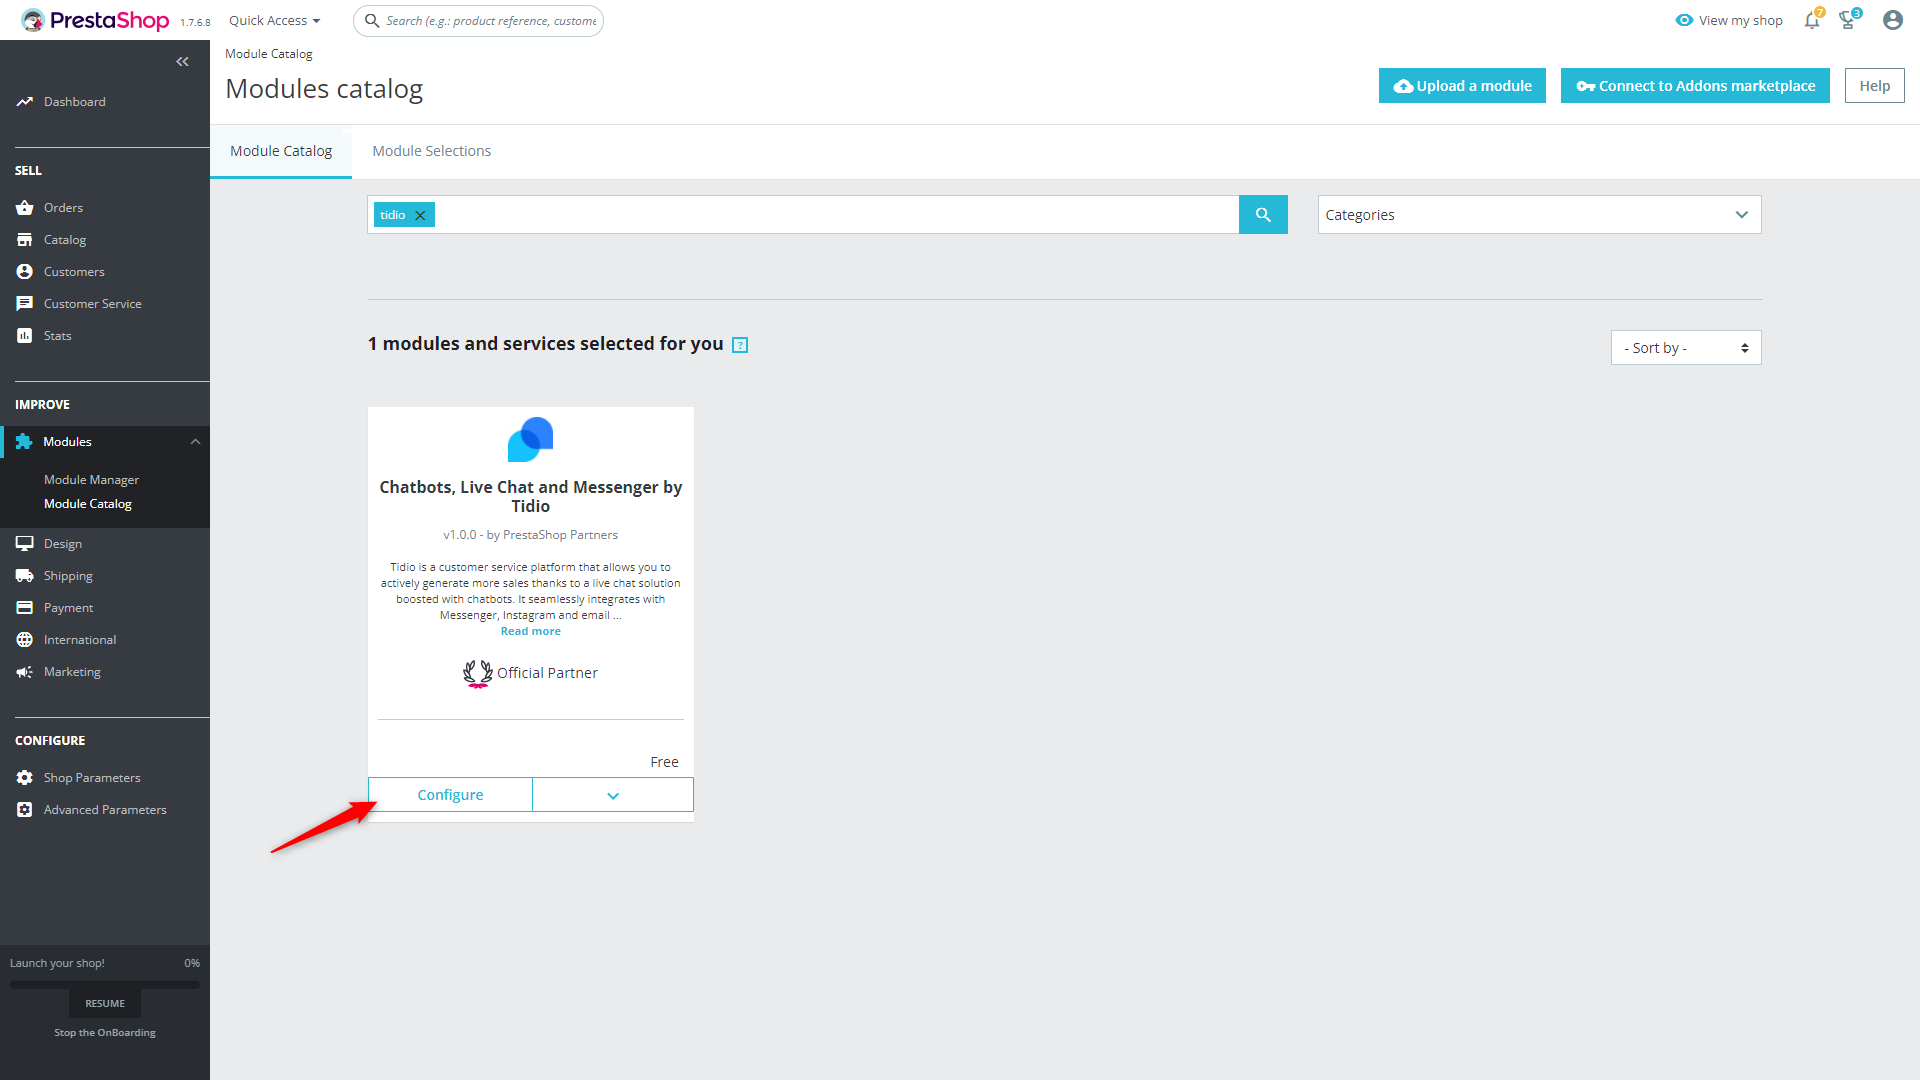
Task: Click the Tidio module title
Action: (x=531, y=497)
